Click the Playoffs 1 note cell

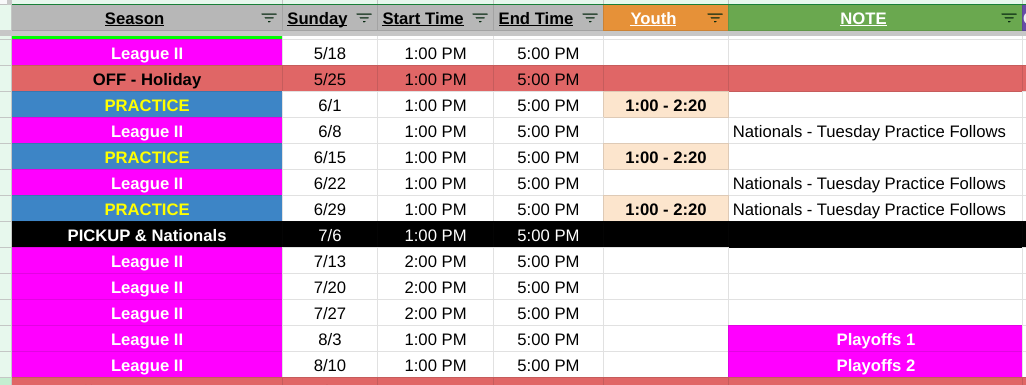click(876, 339)
